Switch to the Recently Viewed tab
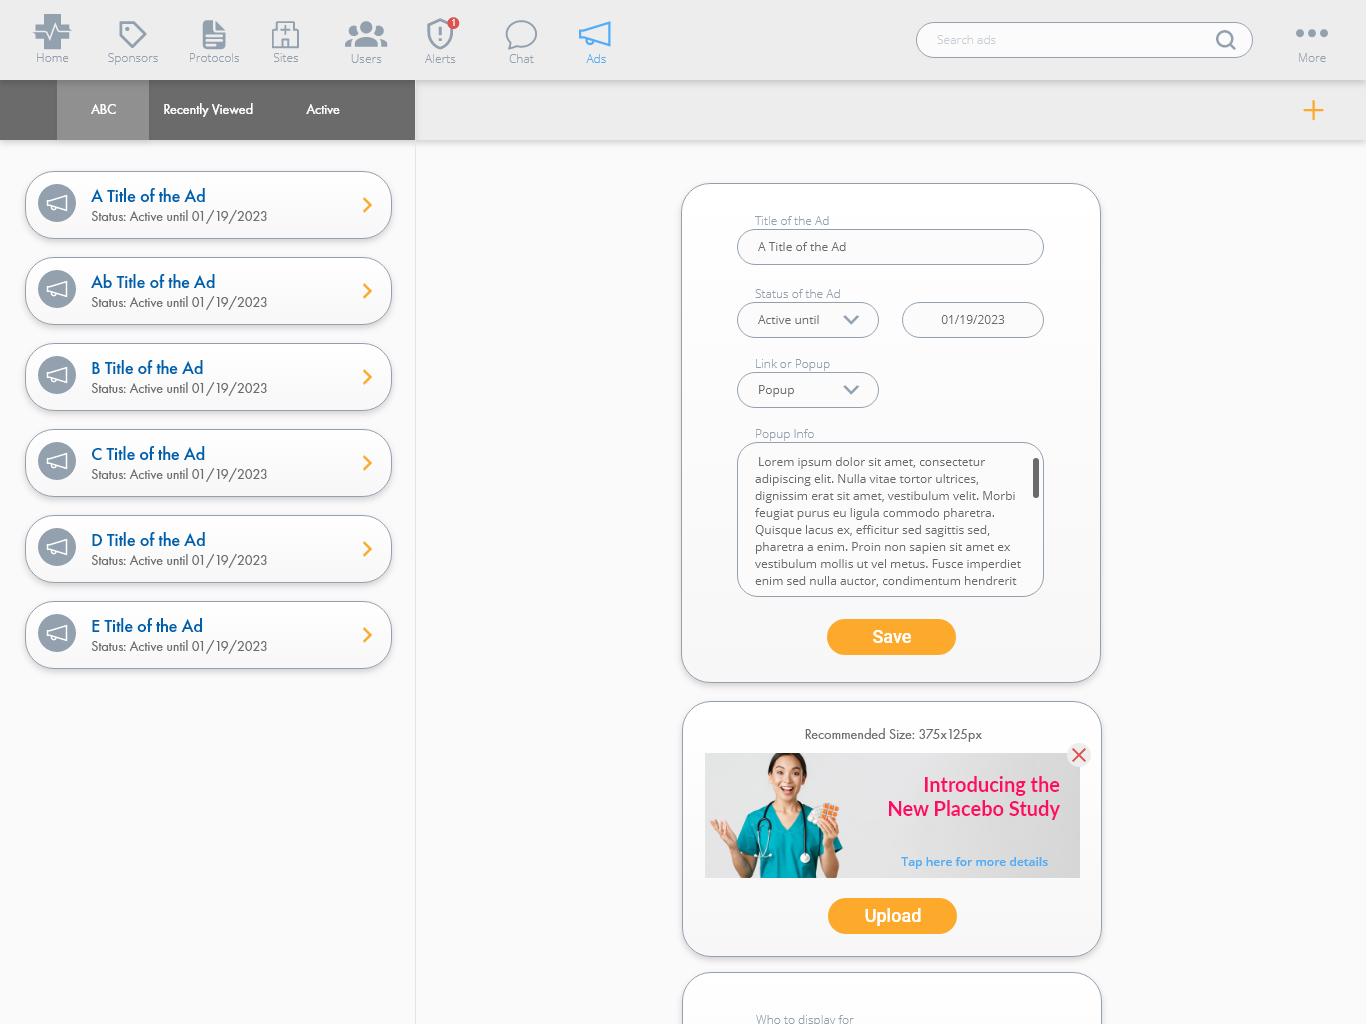This screenshot has height=1024, width=1366. (x=208, y=110)
